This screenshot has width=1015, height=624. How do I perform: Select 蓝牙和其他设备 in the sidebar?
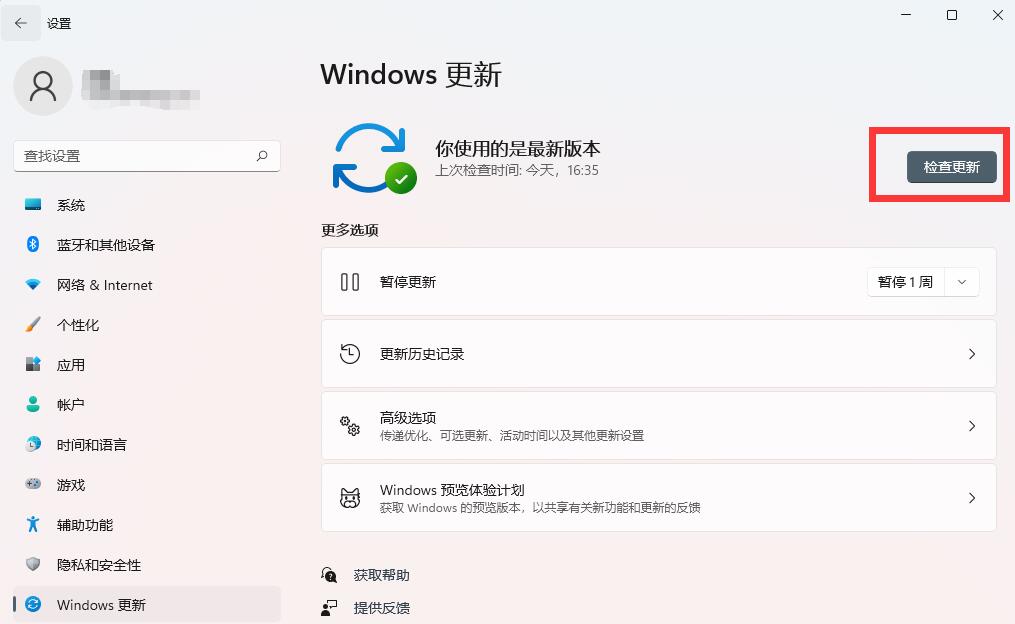(x=147, y=245)
